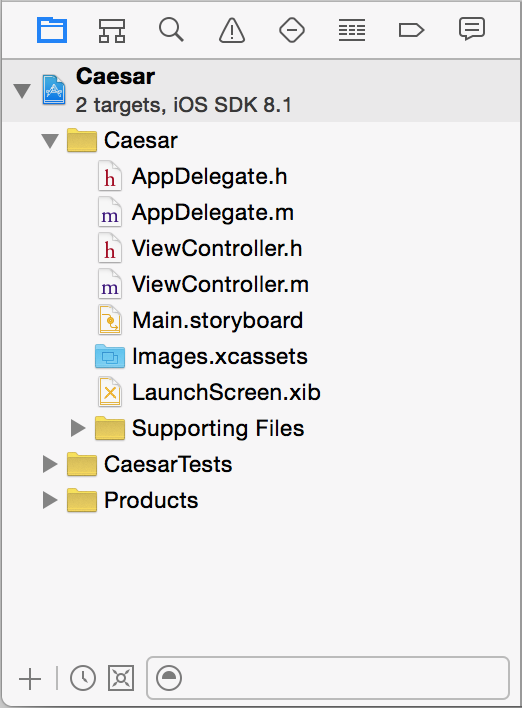Click the CaesarTests folder icon

82,464
